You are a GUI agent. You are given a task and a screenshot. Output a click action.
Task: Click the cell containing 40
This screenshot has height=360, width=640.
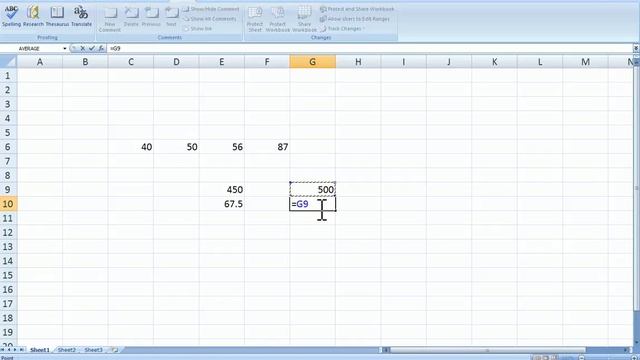coord(131,147)
